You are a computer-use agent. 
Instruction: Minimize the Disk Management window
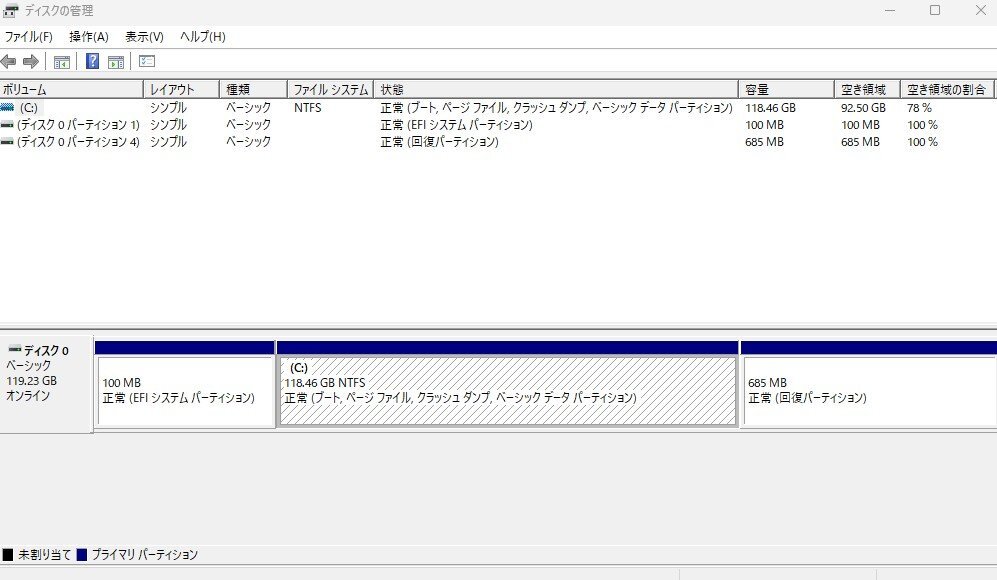pyautogui.click(x=890, y=10)
